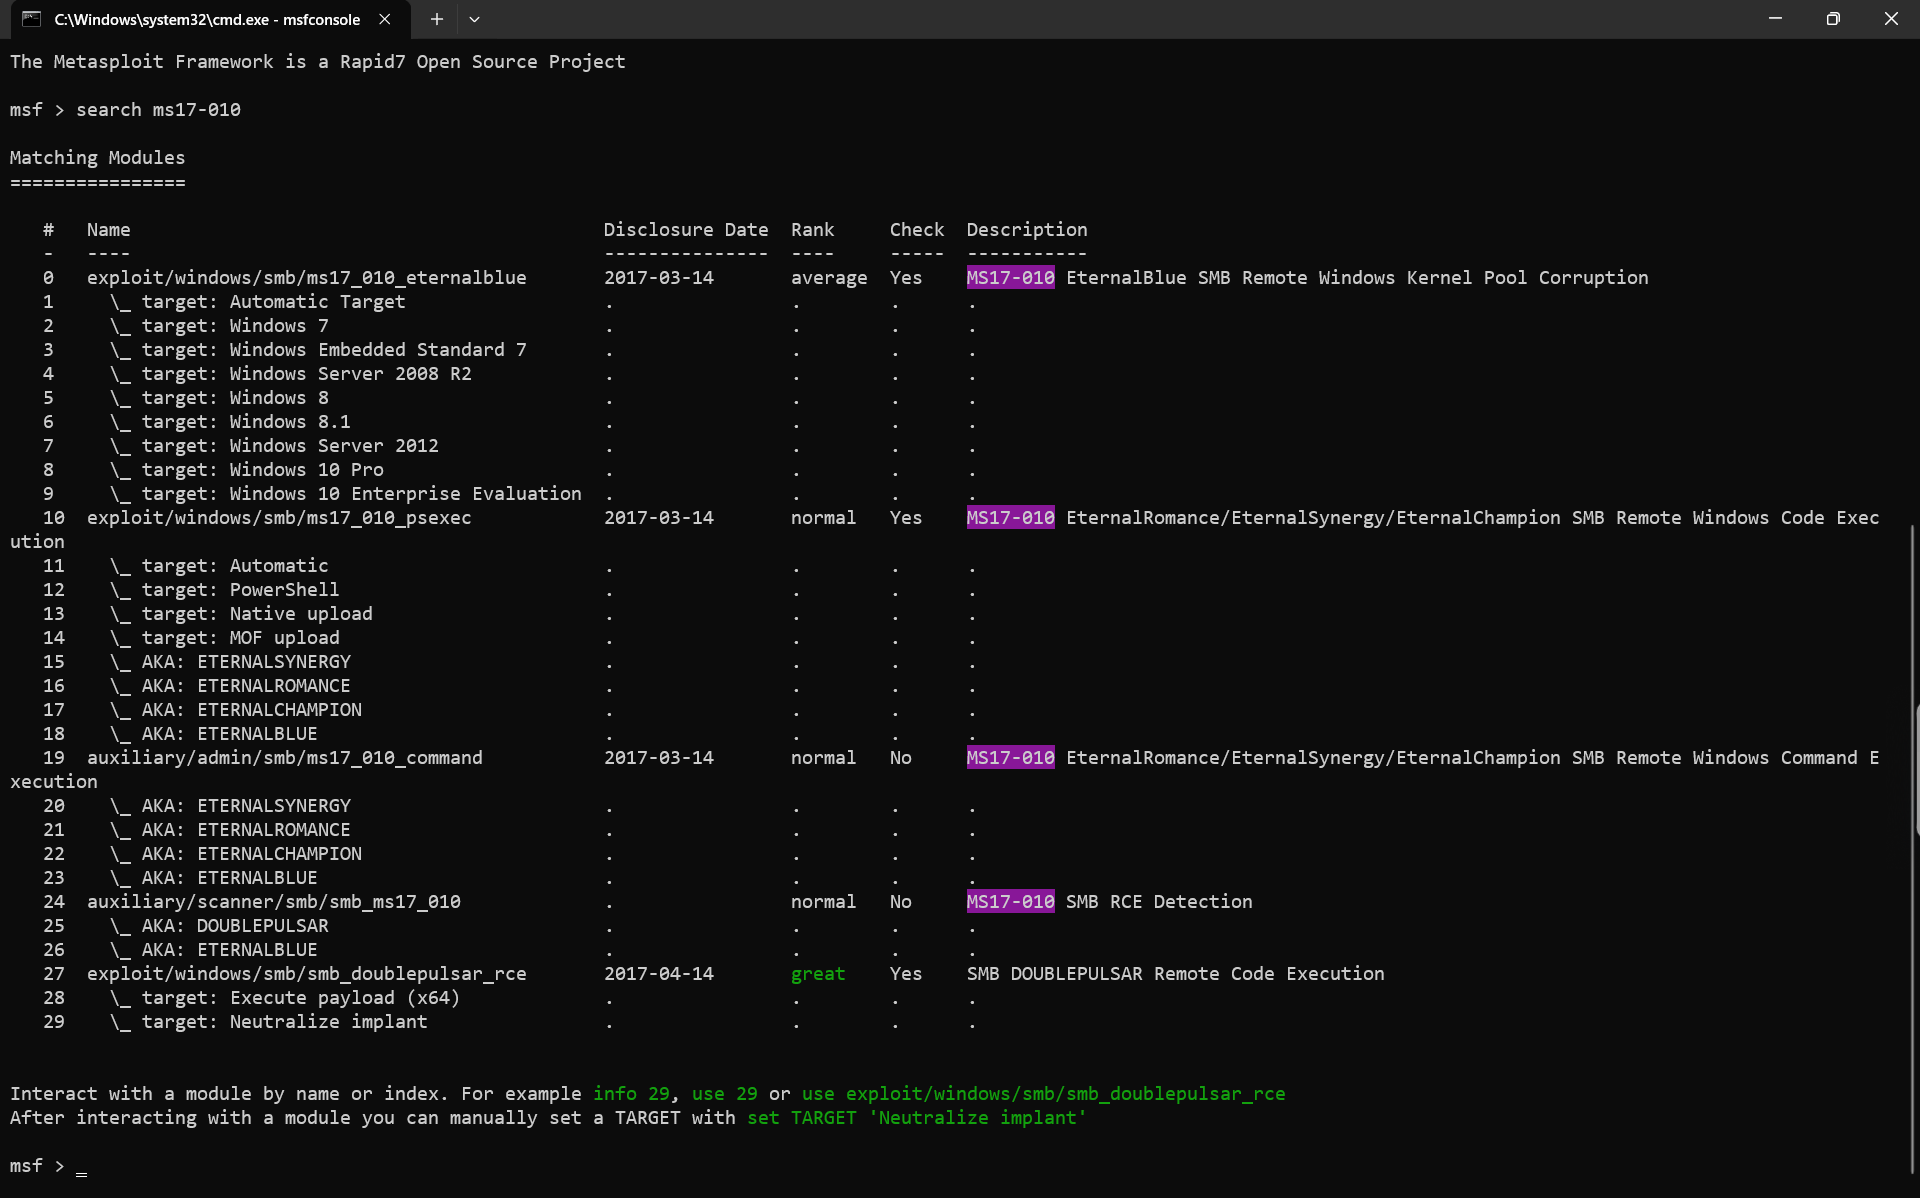Click auxiliary/admin/smb/ms17_010_command module name
This screenshot has width=1920, height=1198.
284,758
